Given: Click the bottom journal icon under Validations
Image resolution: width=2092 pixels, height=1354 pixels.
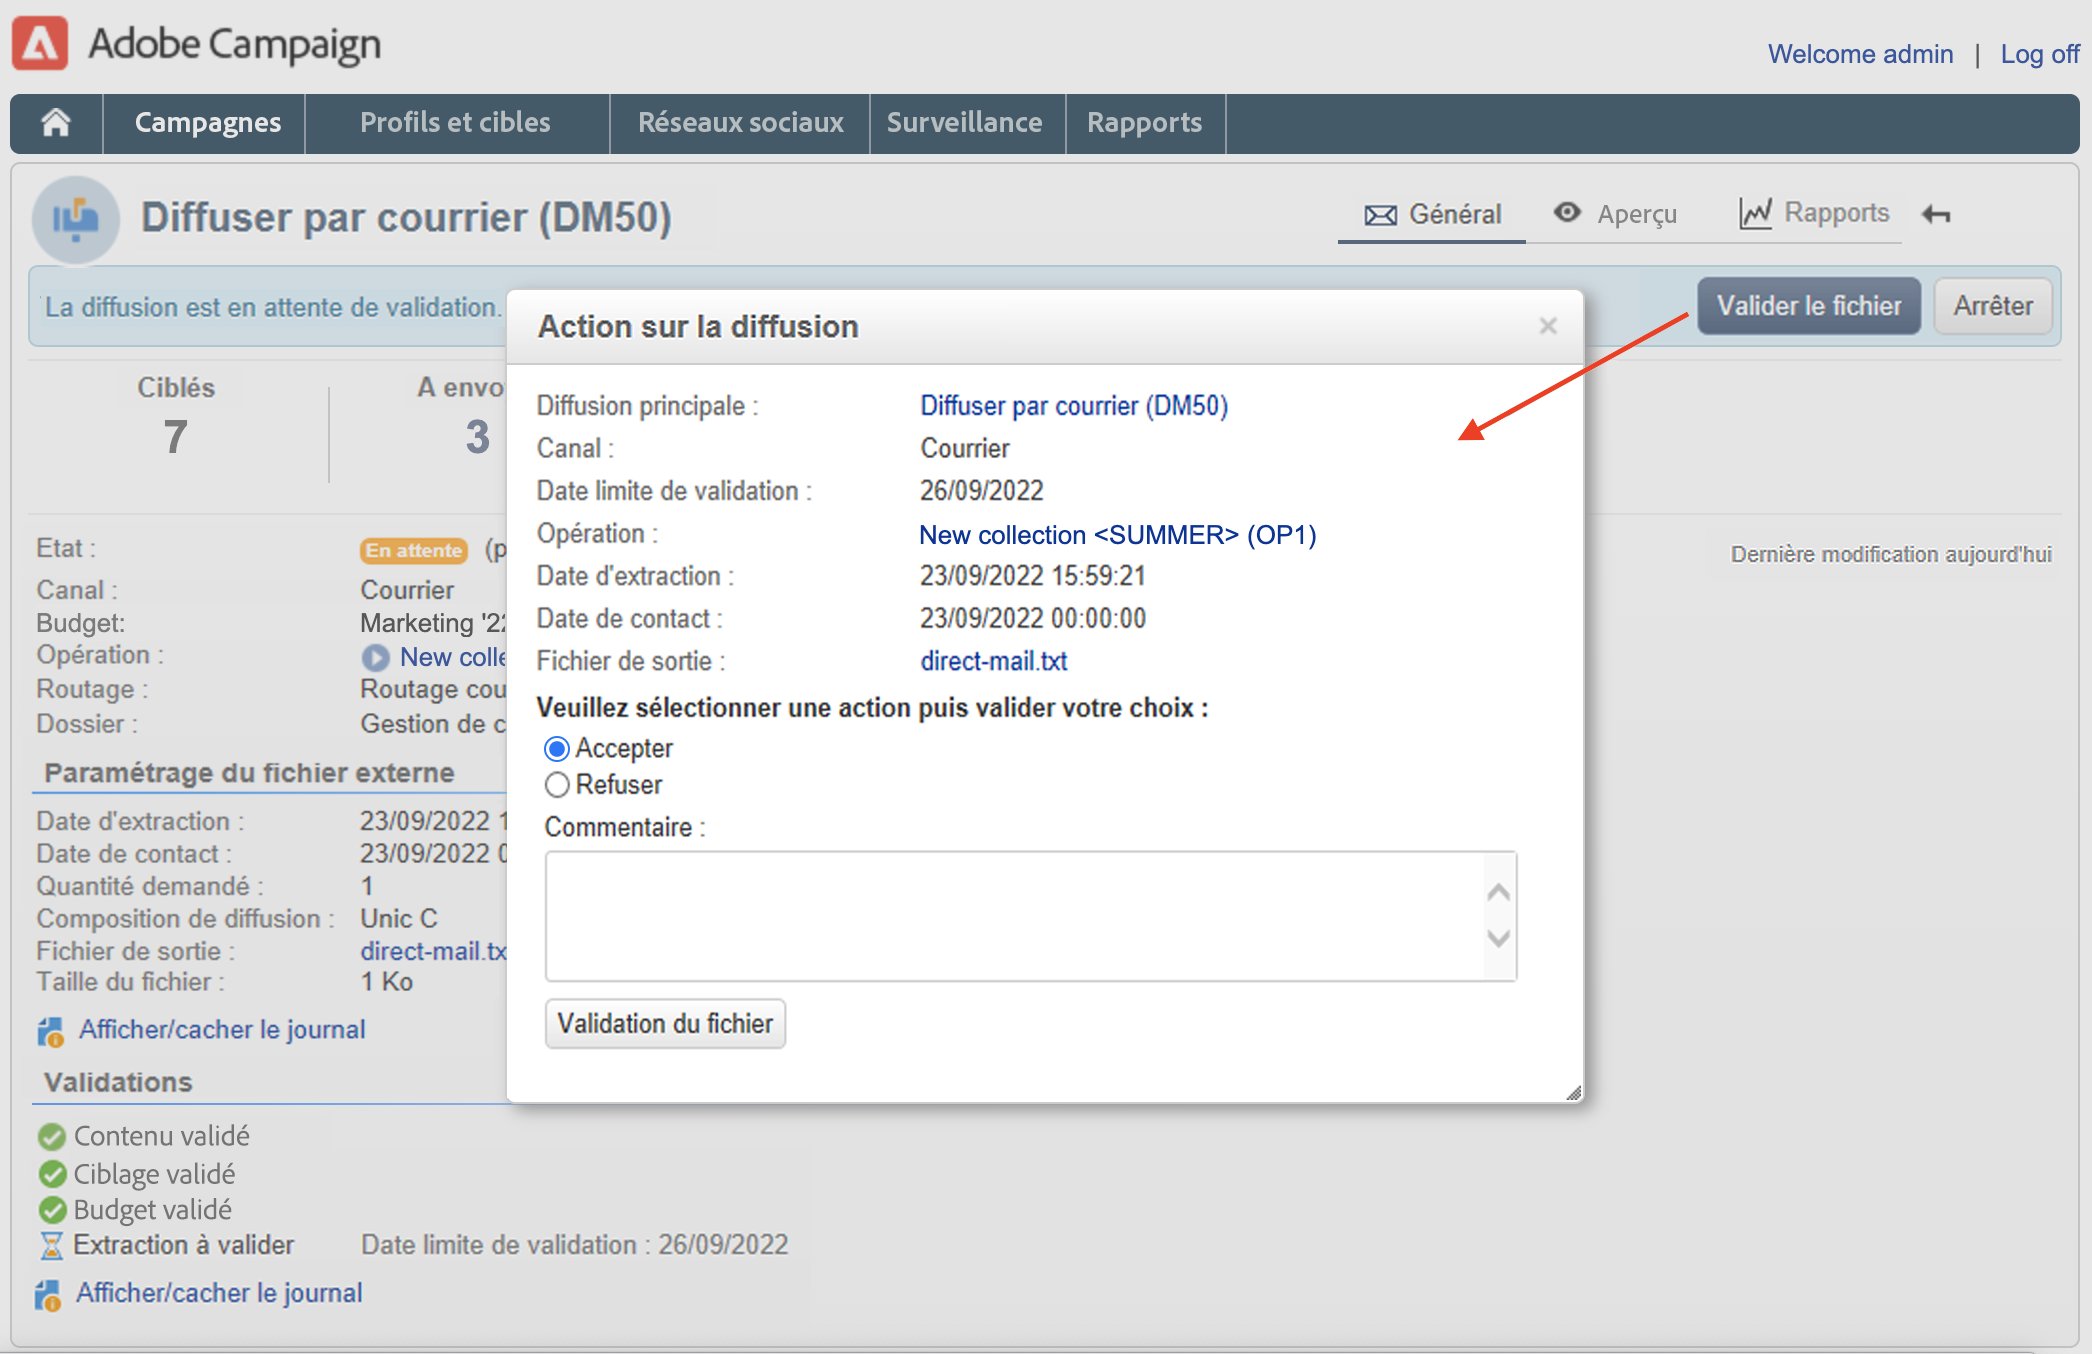Looking at the screenshot, I should pos(48,1294).
